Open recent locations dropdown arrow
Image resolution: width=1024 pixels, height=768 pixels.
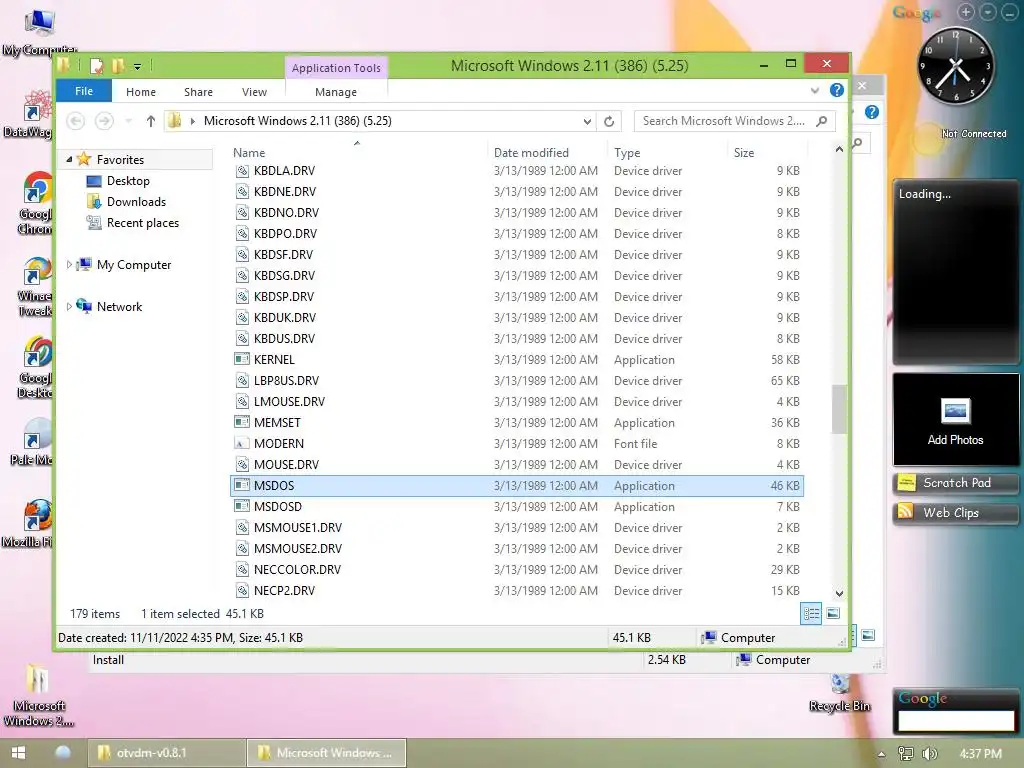tap(128, 121)
